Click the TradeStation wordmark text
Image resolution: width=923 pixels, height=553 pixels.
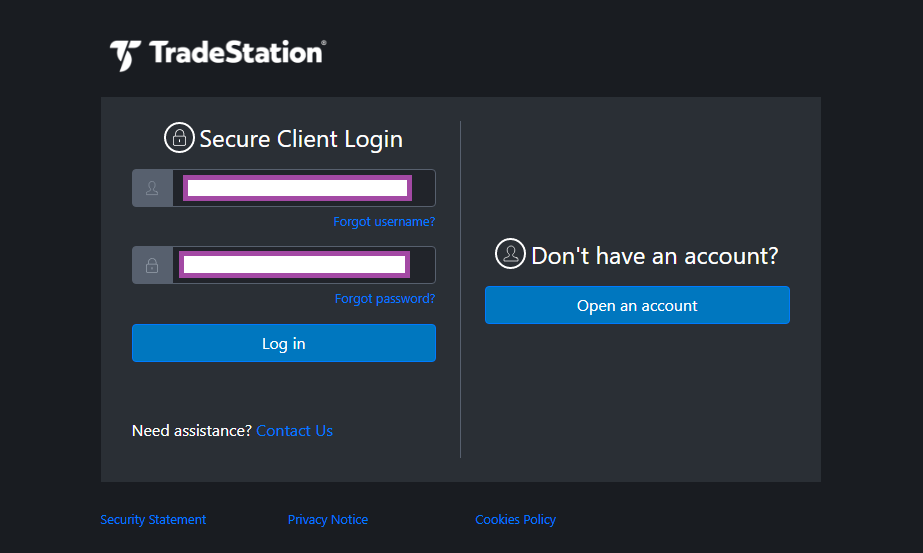(237, 52)
